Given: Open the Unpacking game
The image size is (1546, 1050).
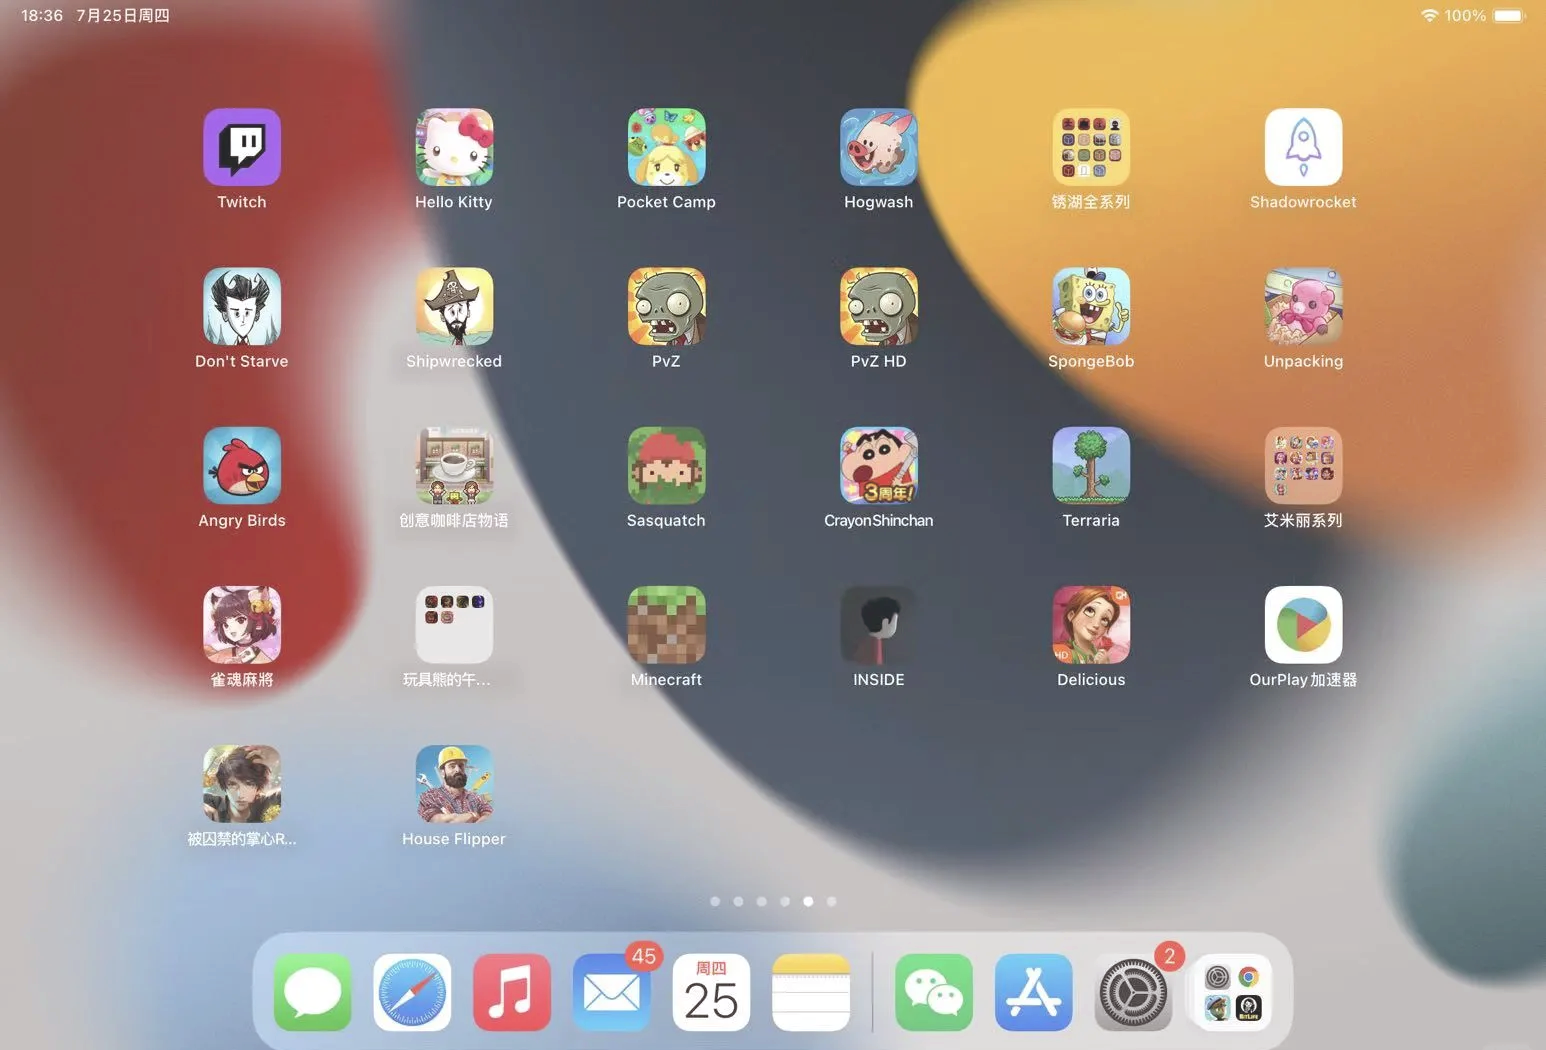Looking at the screenshot, I should [x=1303, y=306].
